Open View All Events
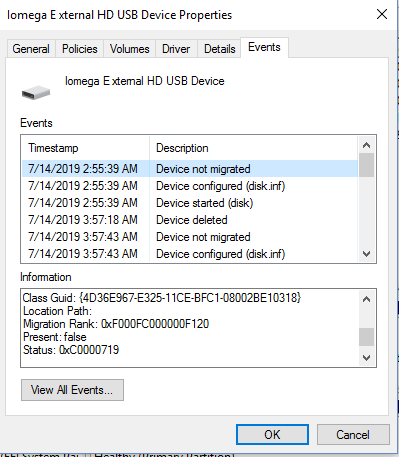Image resolution: width=399 pixels, height=457 pixels. [x=72, y=390]
